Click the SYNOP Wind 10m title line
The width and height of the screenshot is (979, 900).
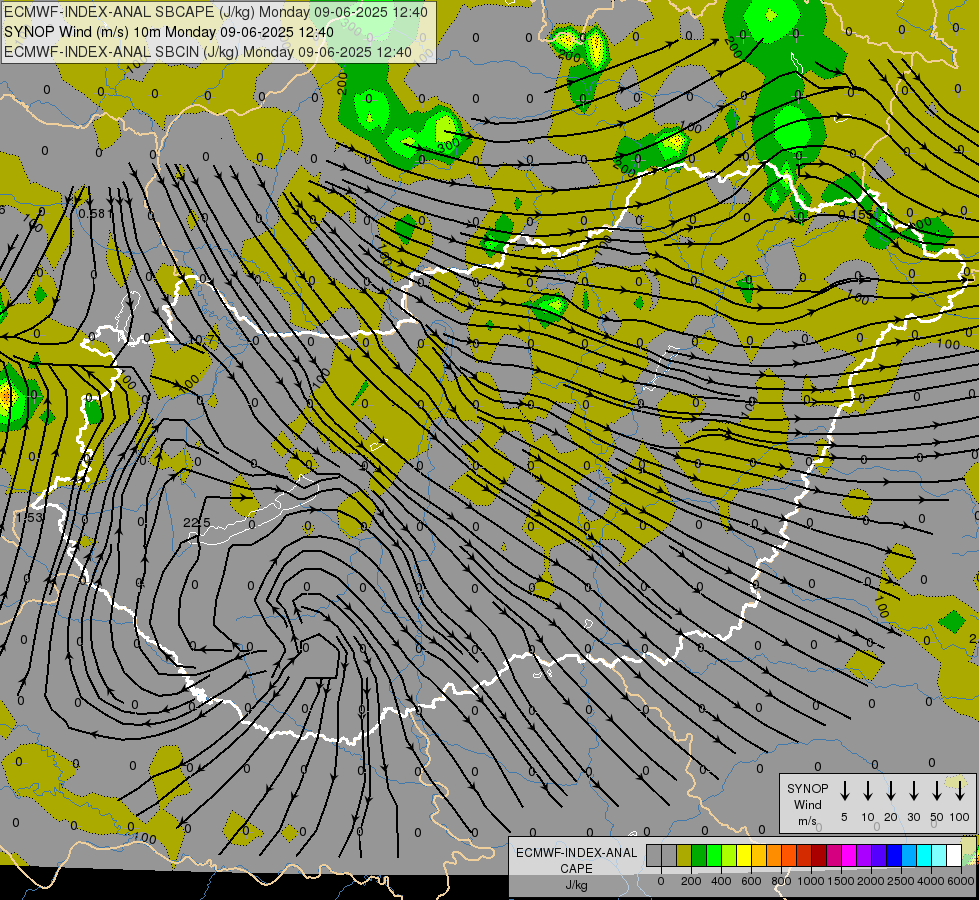169,32
